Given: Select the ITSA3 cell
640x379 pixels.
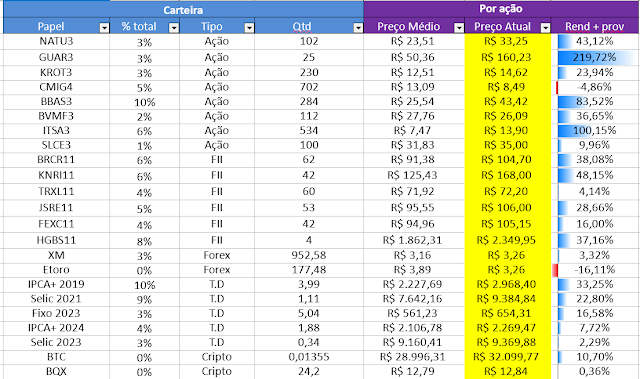Looking at the screenshot, I should coord(56,131).
